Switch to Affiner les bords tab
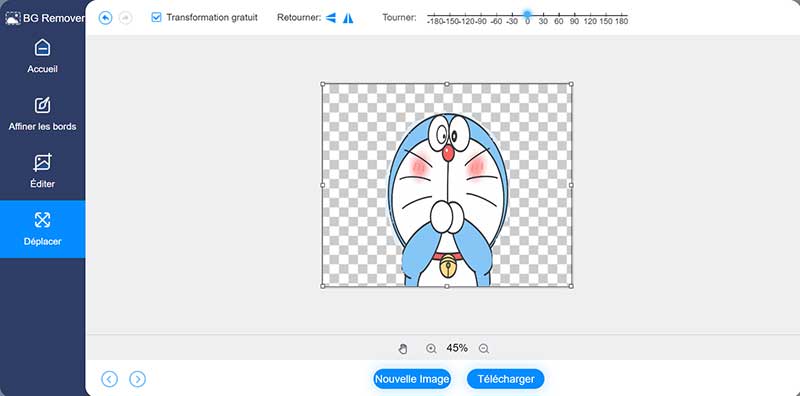800x396 pixels. [42, 114]
